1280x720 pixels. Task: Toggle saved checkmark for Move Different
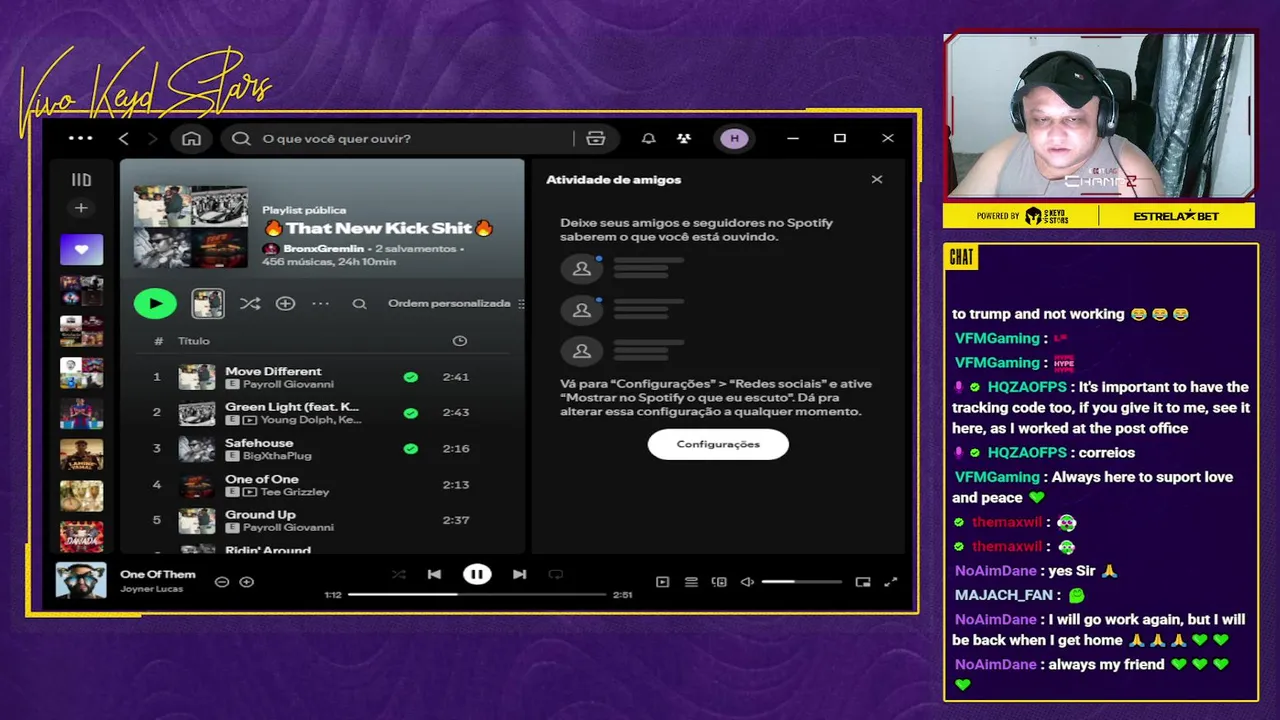410,377
